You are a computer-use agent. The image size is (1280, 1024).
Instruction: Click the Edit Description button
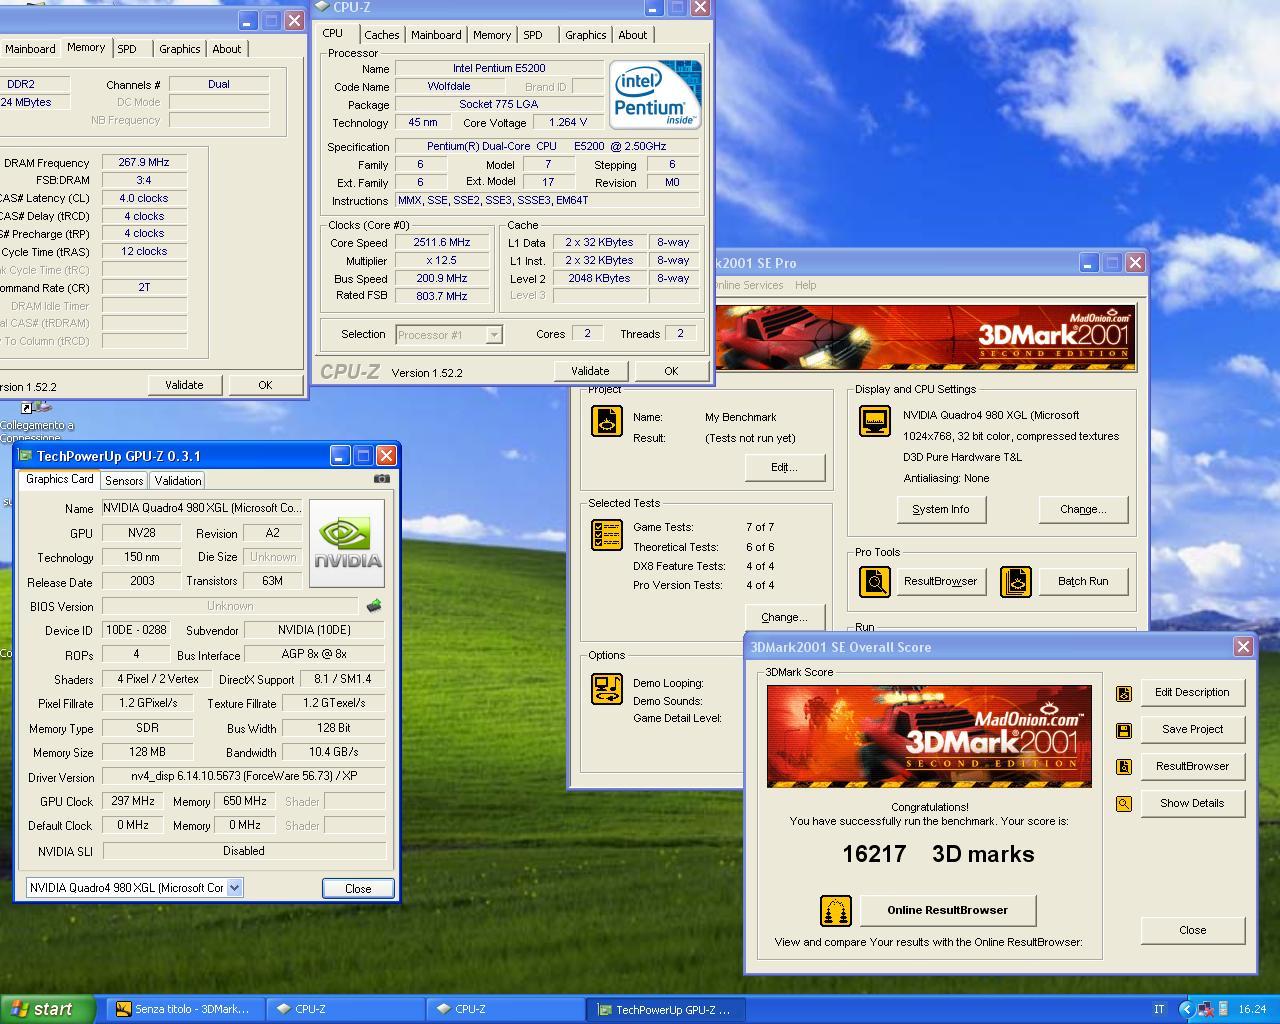(x=1192, y=692)
